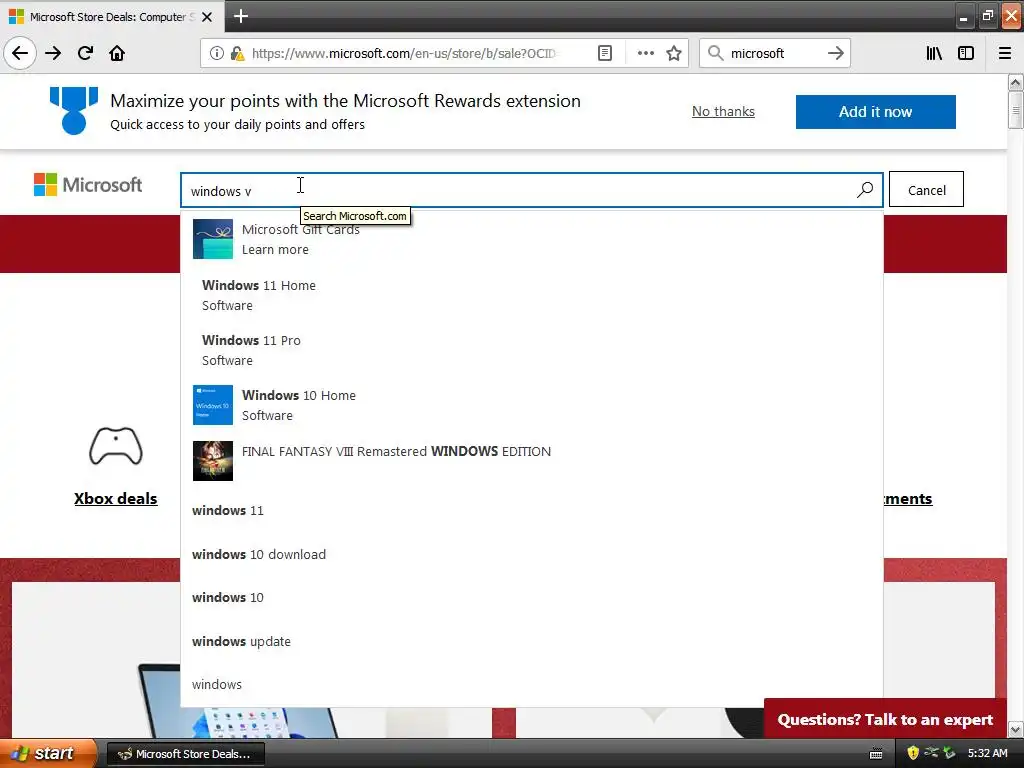This screenshot has height=768, width=1024.
Task: Click the address bar URL
Action: click(404, 54)
